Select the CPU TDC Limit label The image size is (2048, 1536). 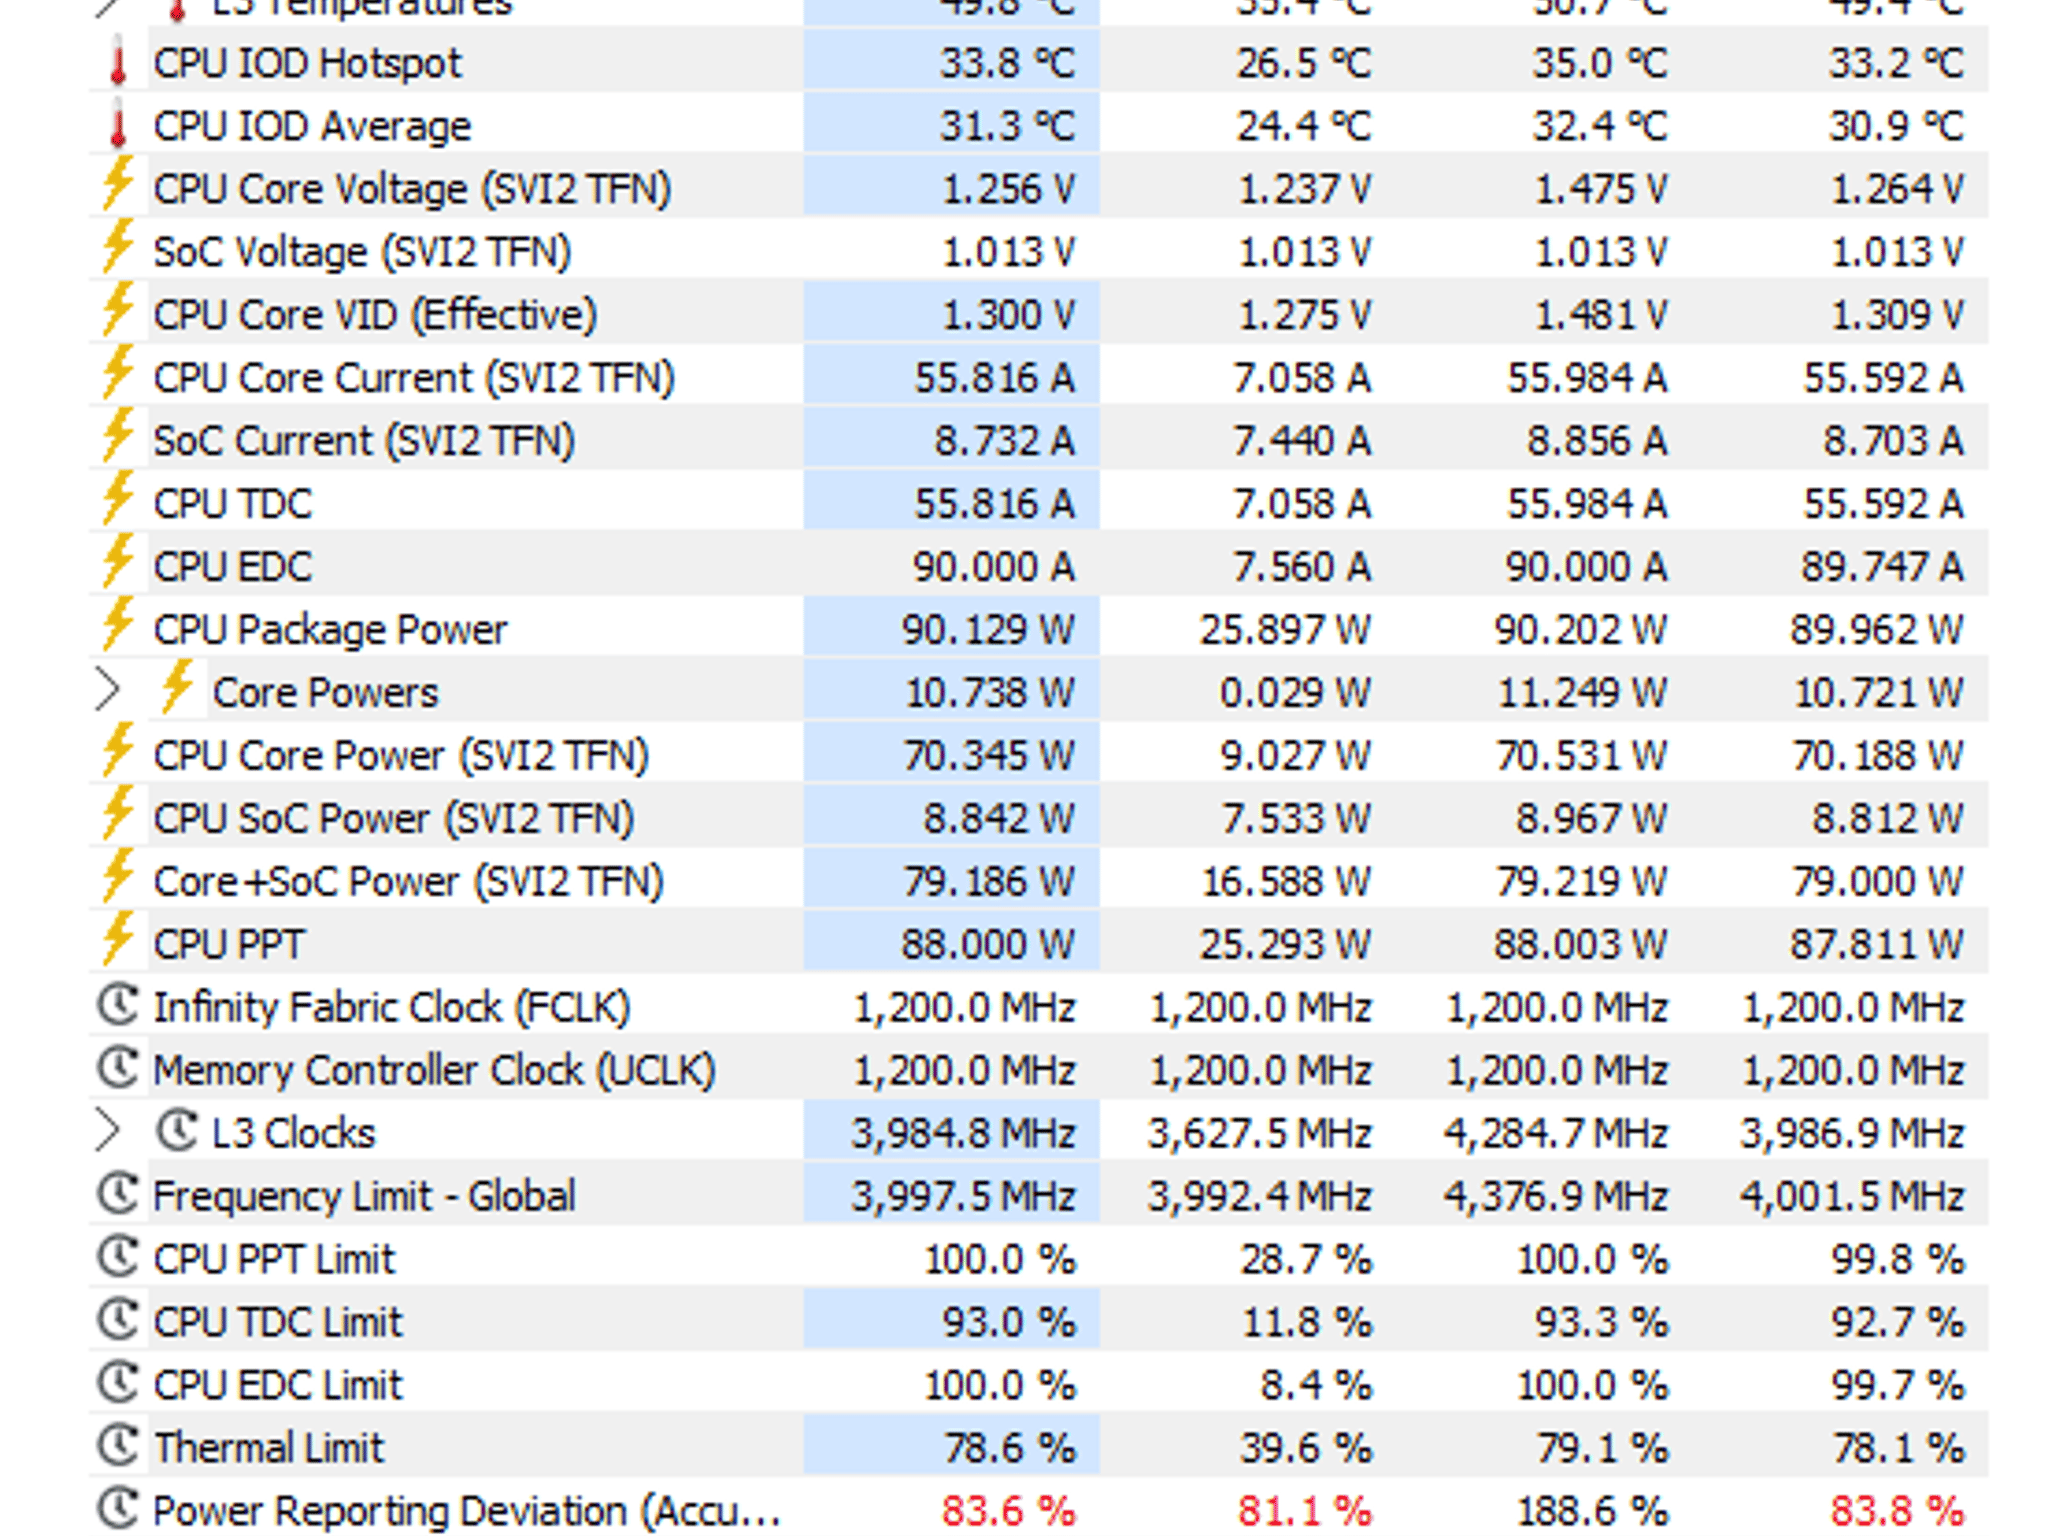(x=277, y=1323)
